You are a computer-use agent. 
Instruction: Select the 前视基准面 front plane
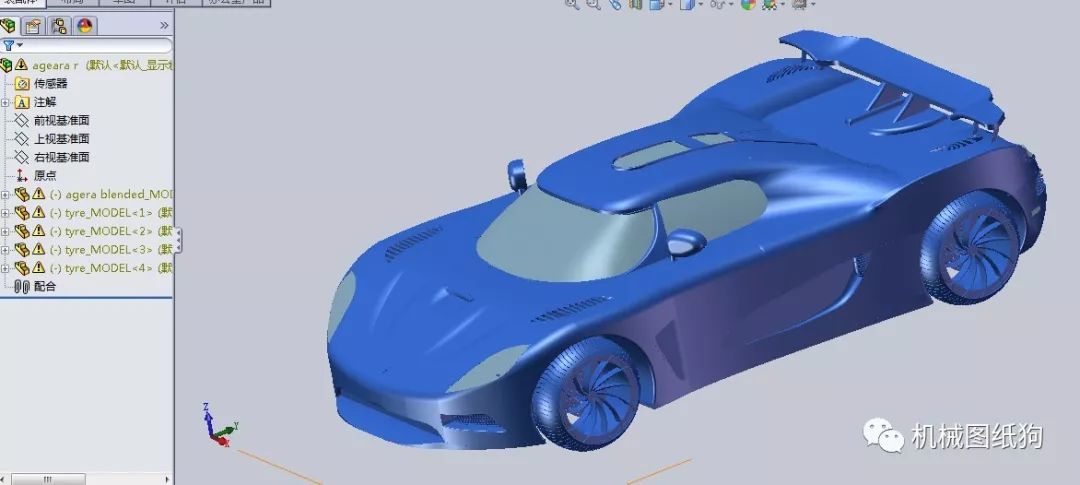(x=62, y=121)
